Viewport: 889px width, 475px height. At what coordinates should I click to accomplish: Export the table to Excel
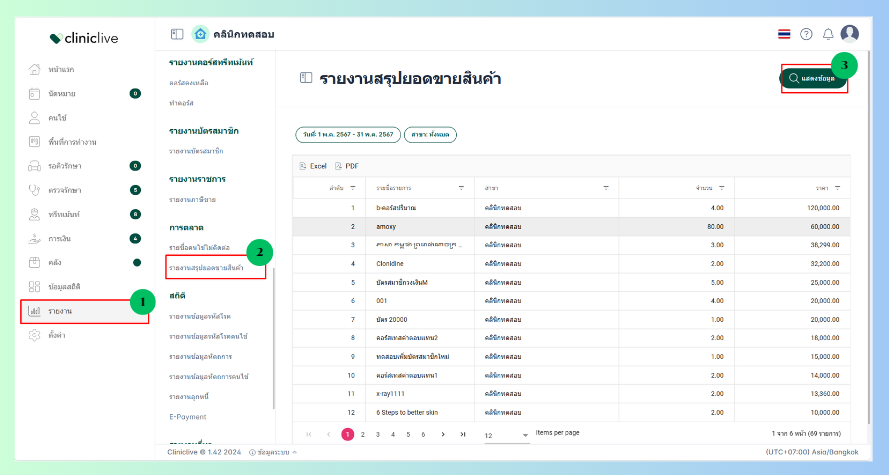[313, 166]
